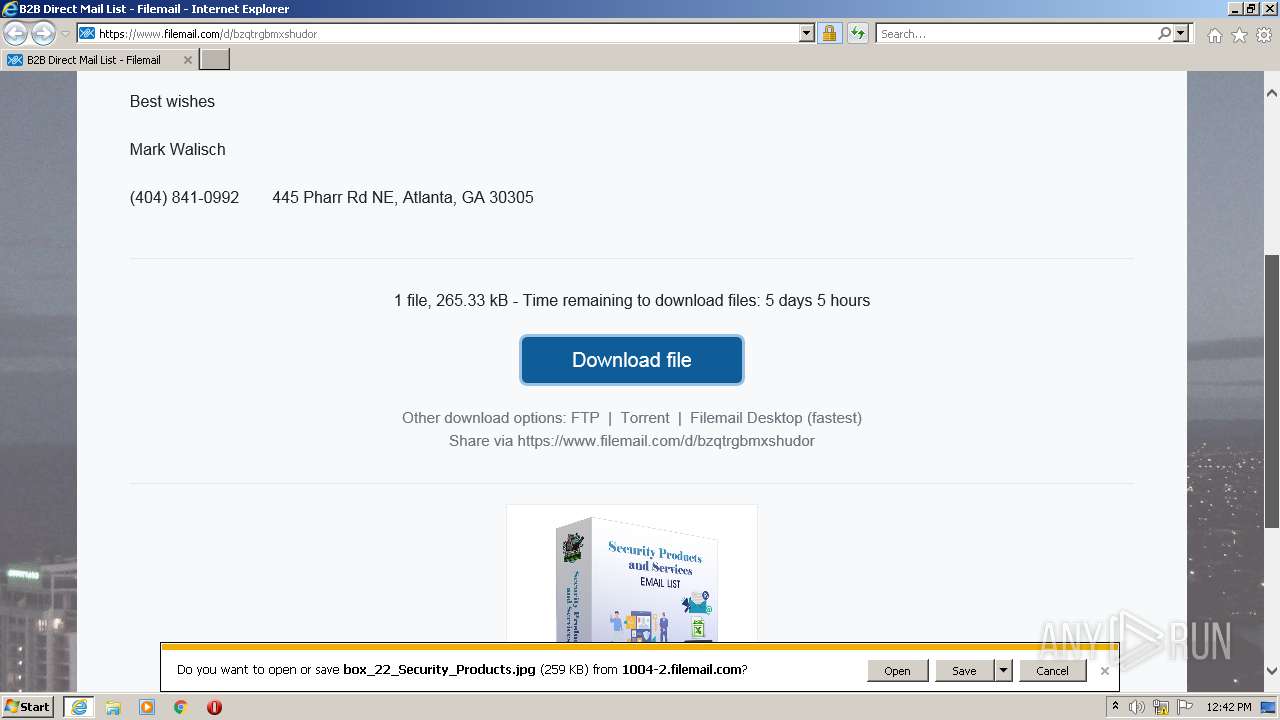Open a new blank tab
The image size is (1280, 720).
pyautogui.click(x=215, y=60)
